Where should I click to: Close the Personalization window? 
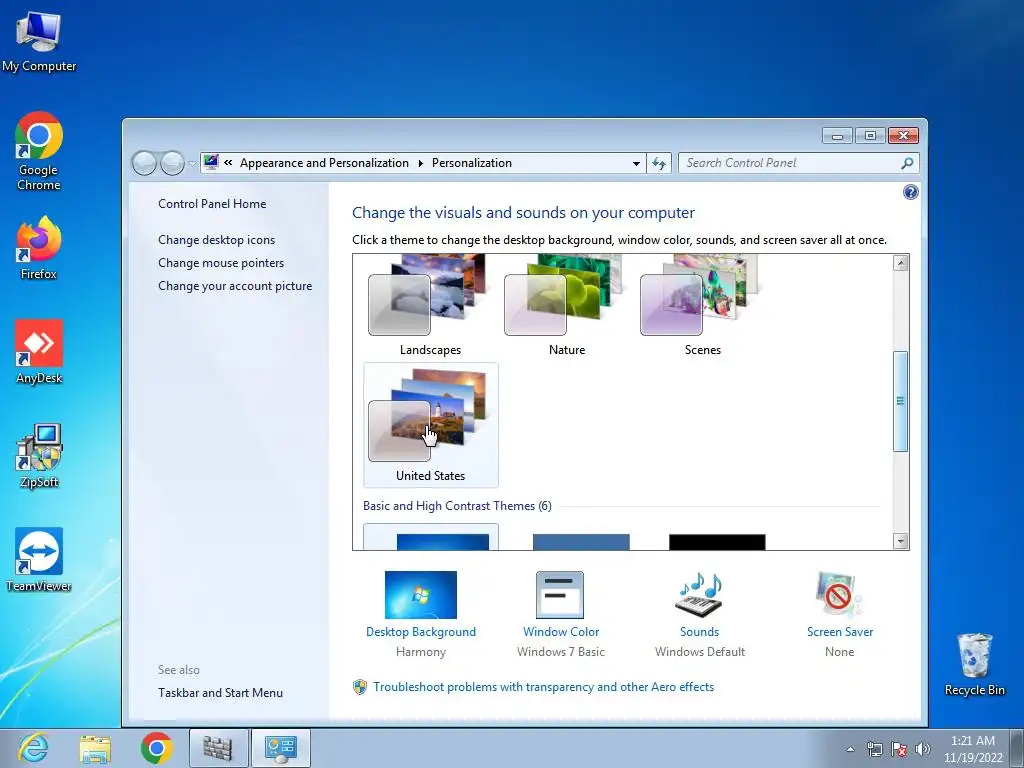(x=903, y=135)
